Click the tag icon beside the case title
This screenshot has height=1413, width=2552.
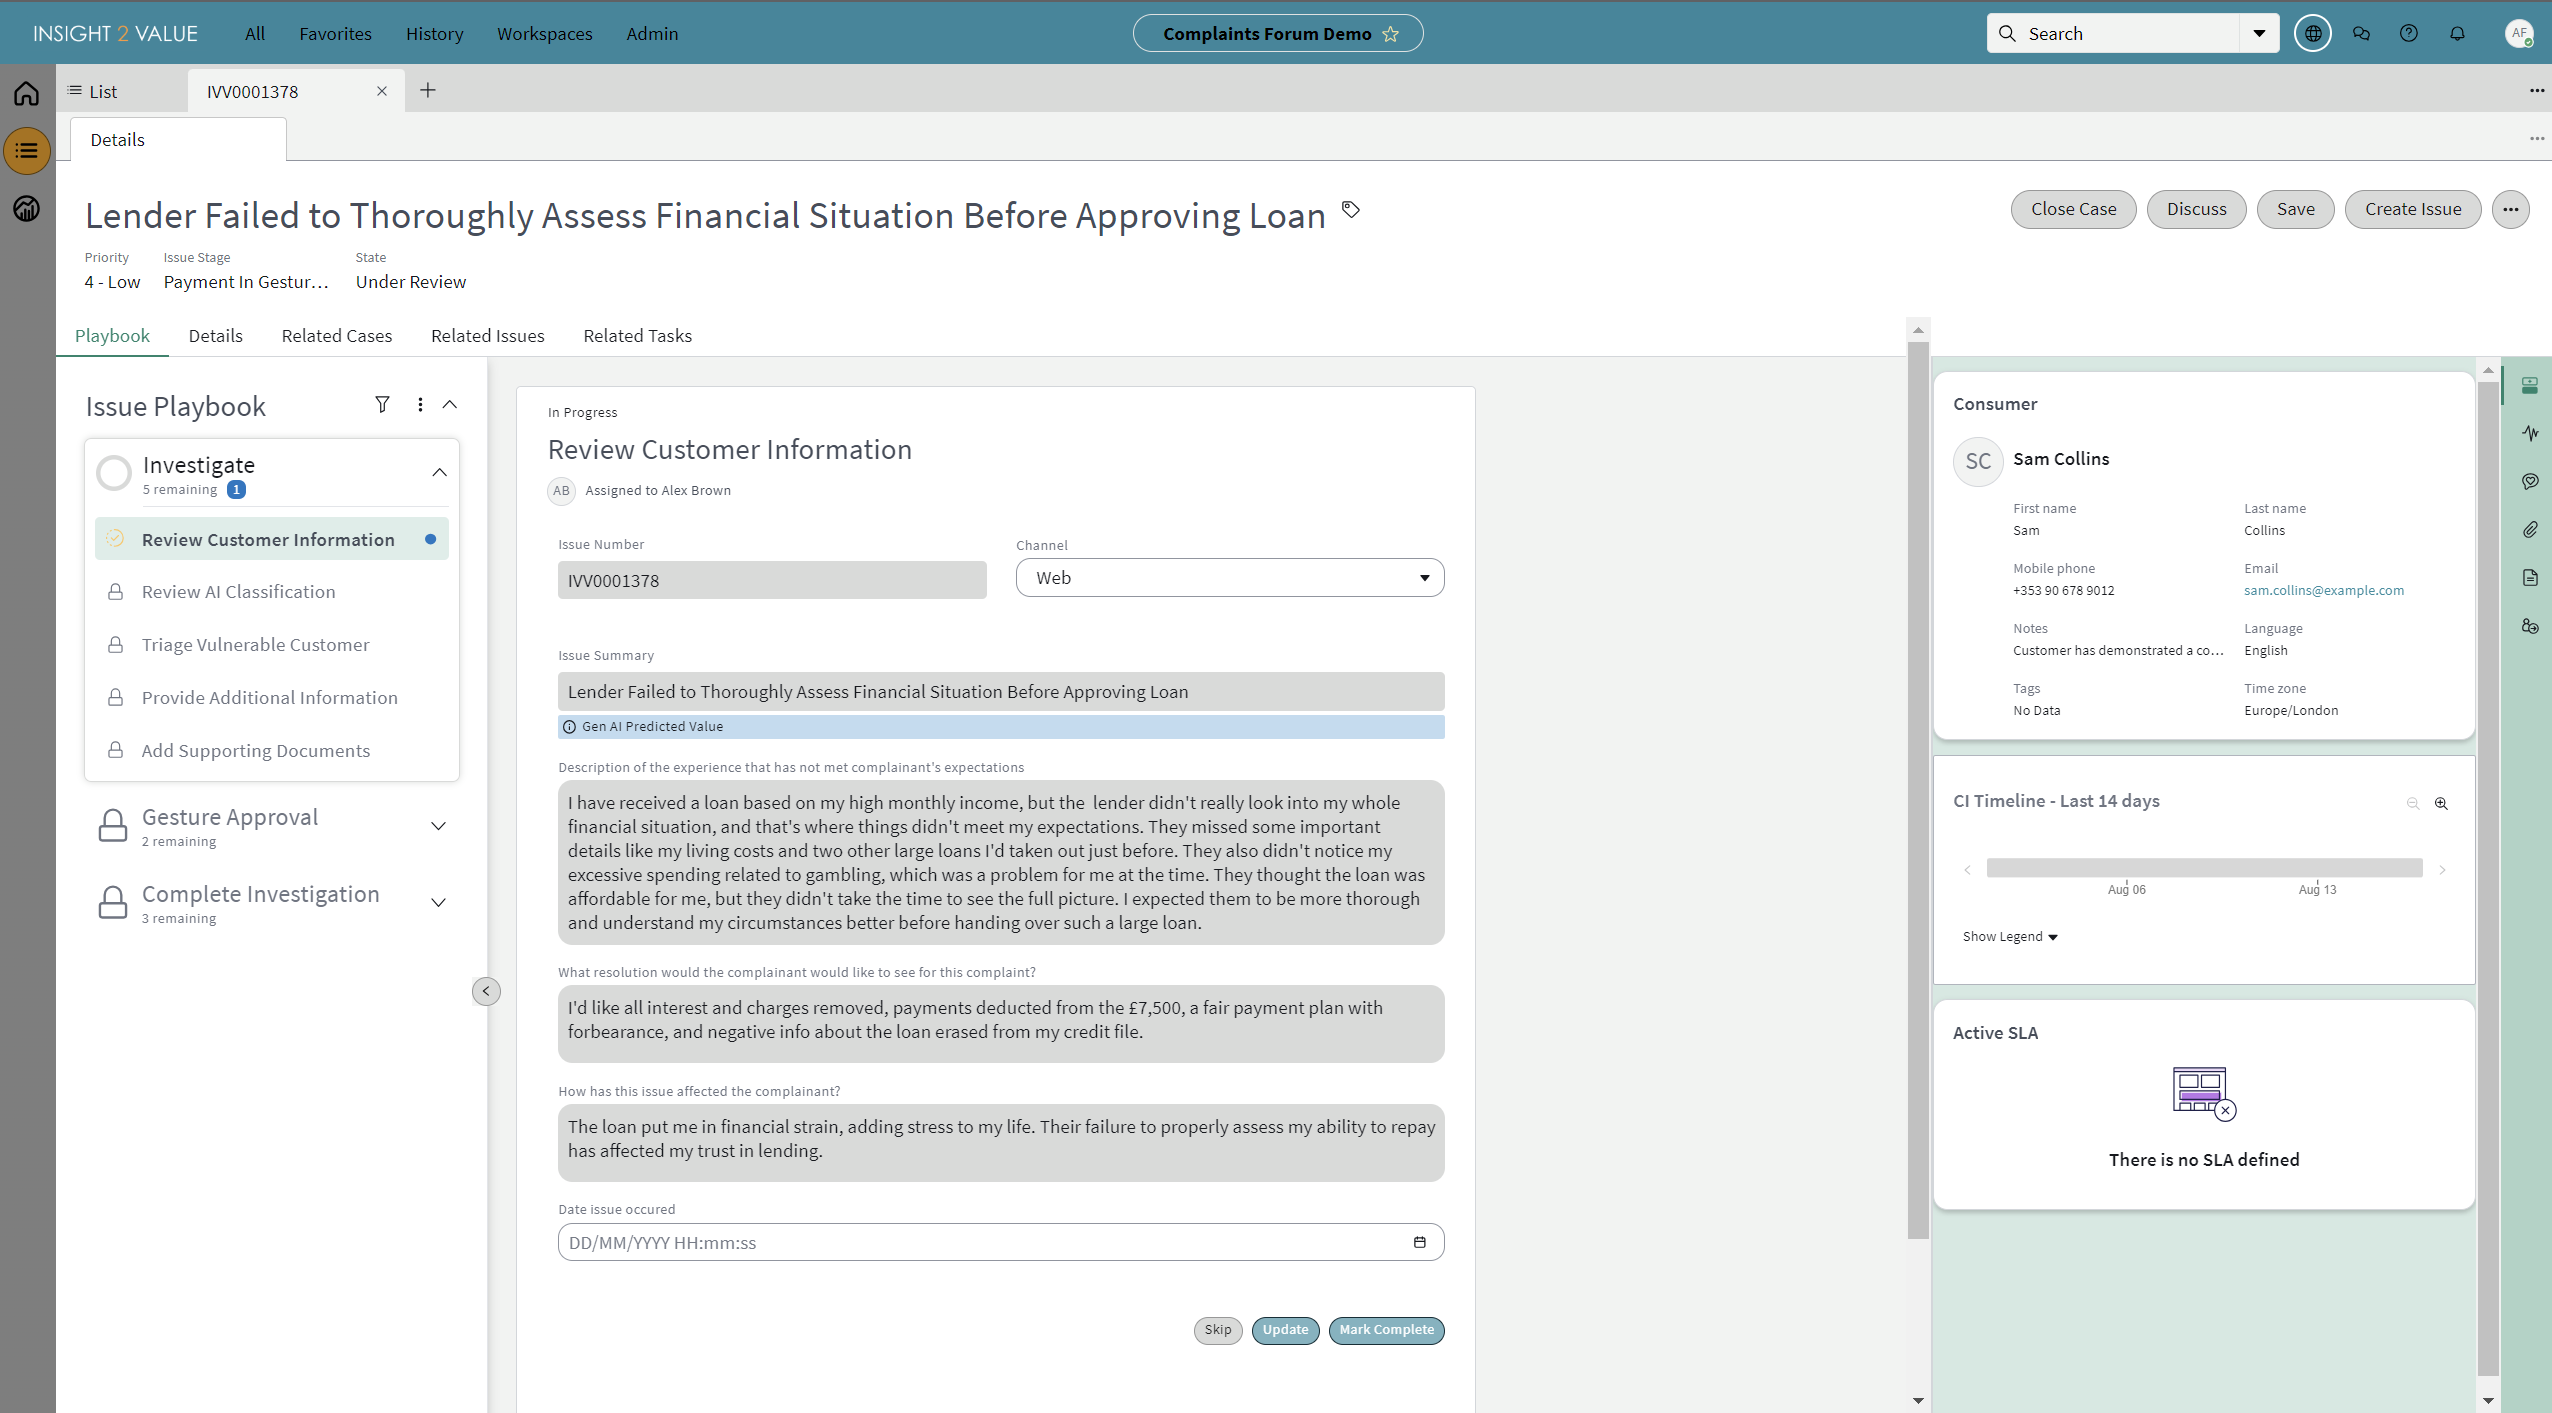tap(1351, 210)
